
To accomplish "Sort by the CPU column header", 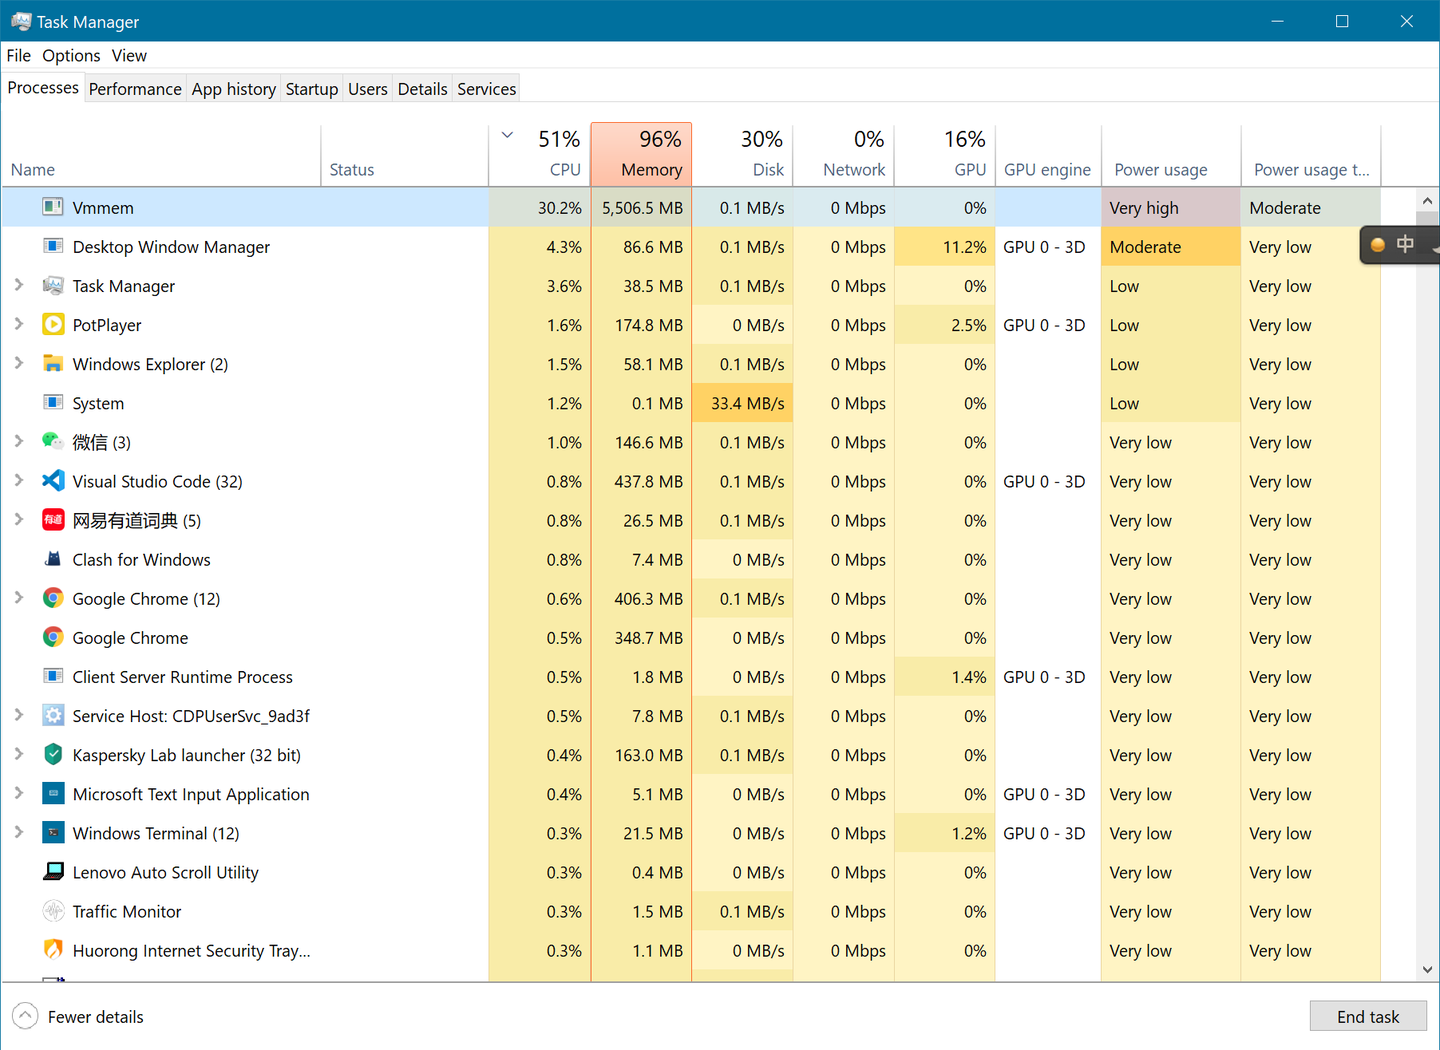I will 540,155.
